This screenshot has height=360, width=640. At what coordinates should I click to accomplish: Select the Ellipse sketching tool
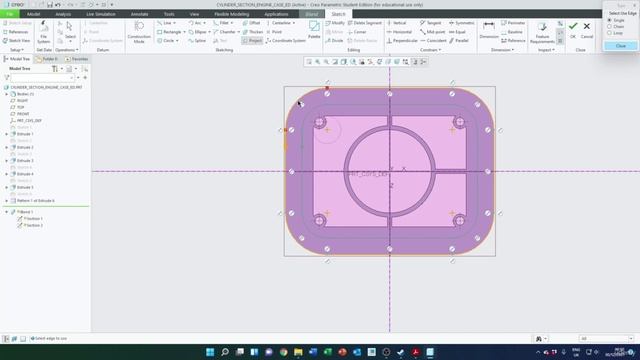[198, 32]
